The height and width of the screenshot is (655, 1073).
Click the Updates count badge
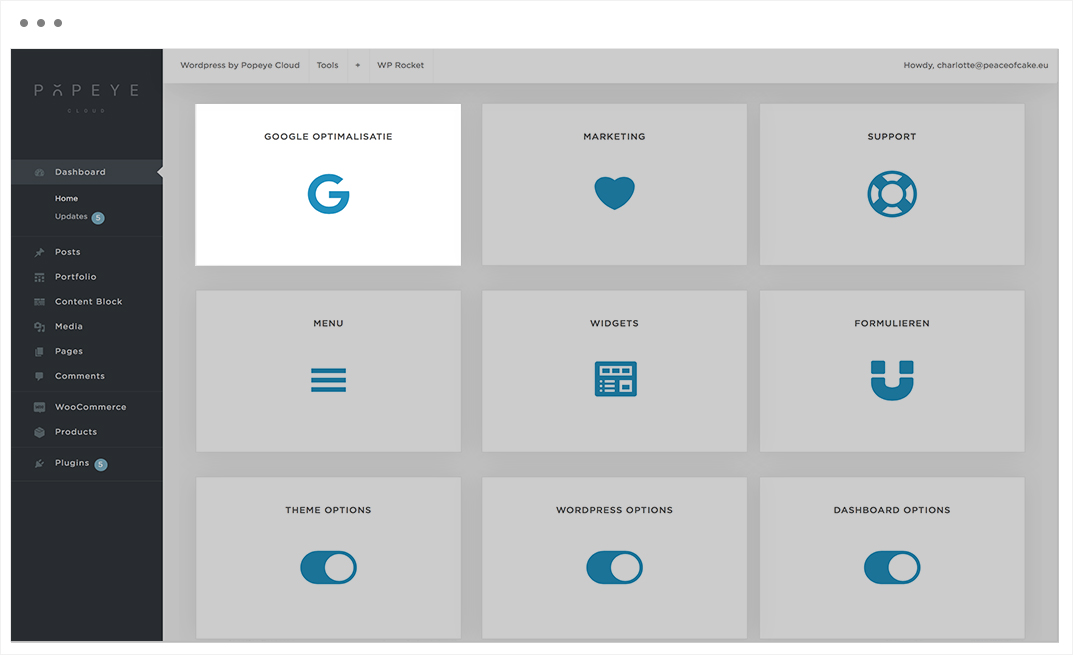click(98, 218)
